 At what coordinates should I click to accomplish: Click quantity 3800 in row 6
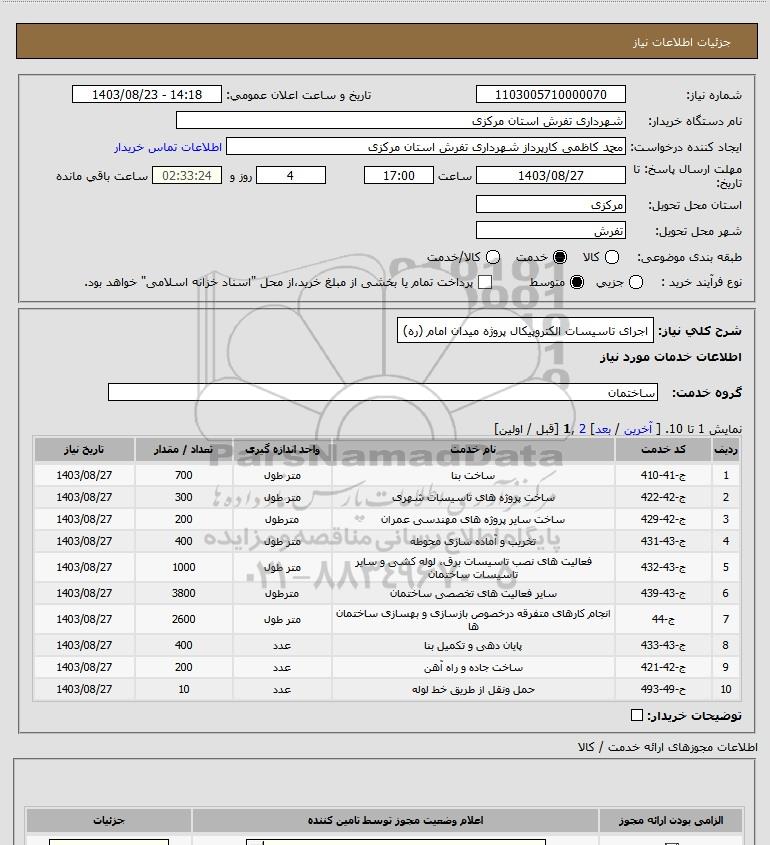pyautogui.click(x=184, y=593)
